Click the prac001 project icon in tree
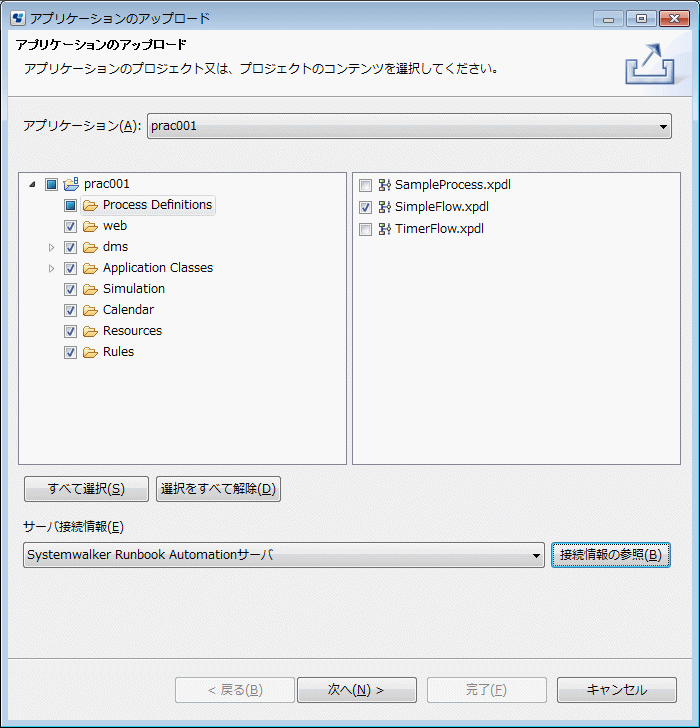 [71, 184]
